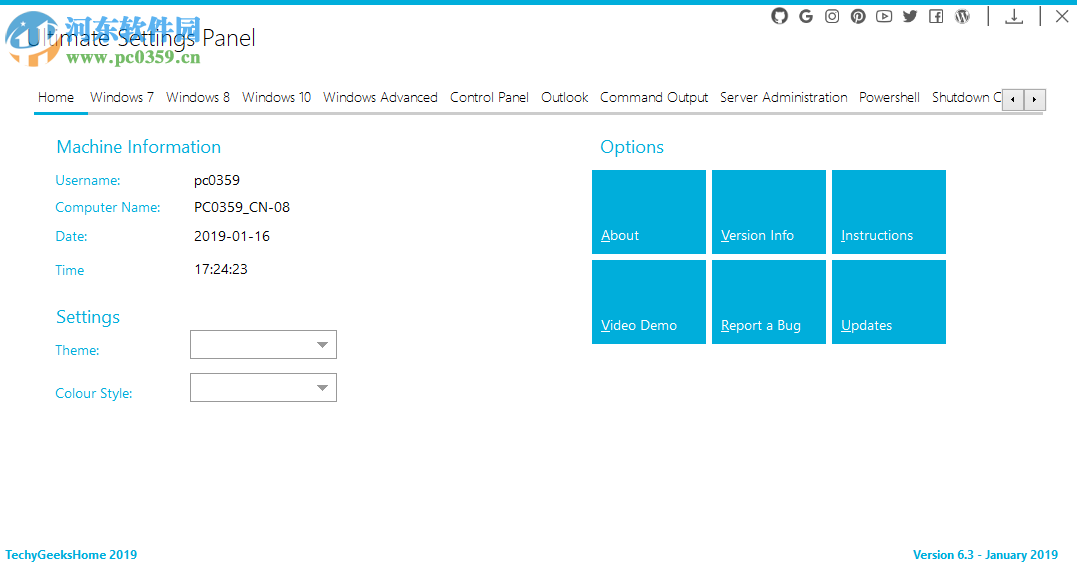
Task: Click the Colour Style: label
Action: (x=93, y=393)
